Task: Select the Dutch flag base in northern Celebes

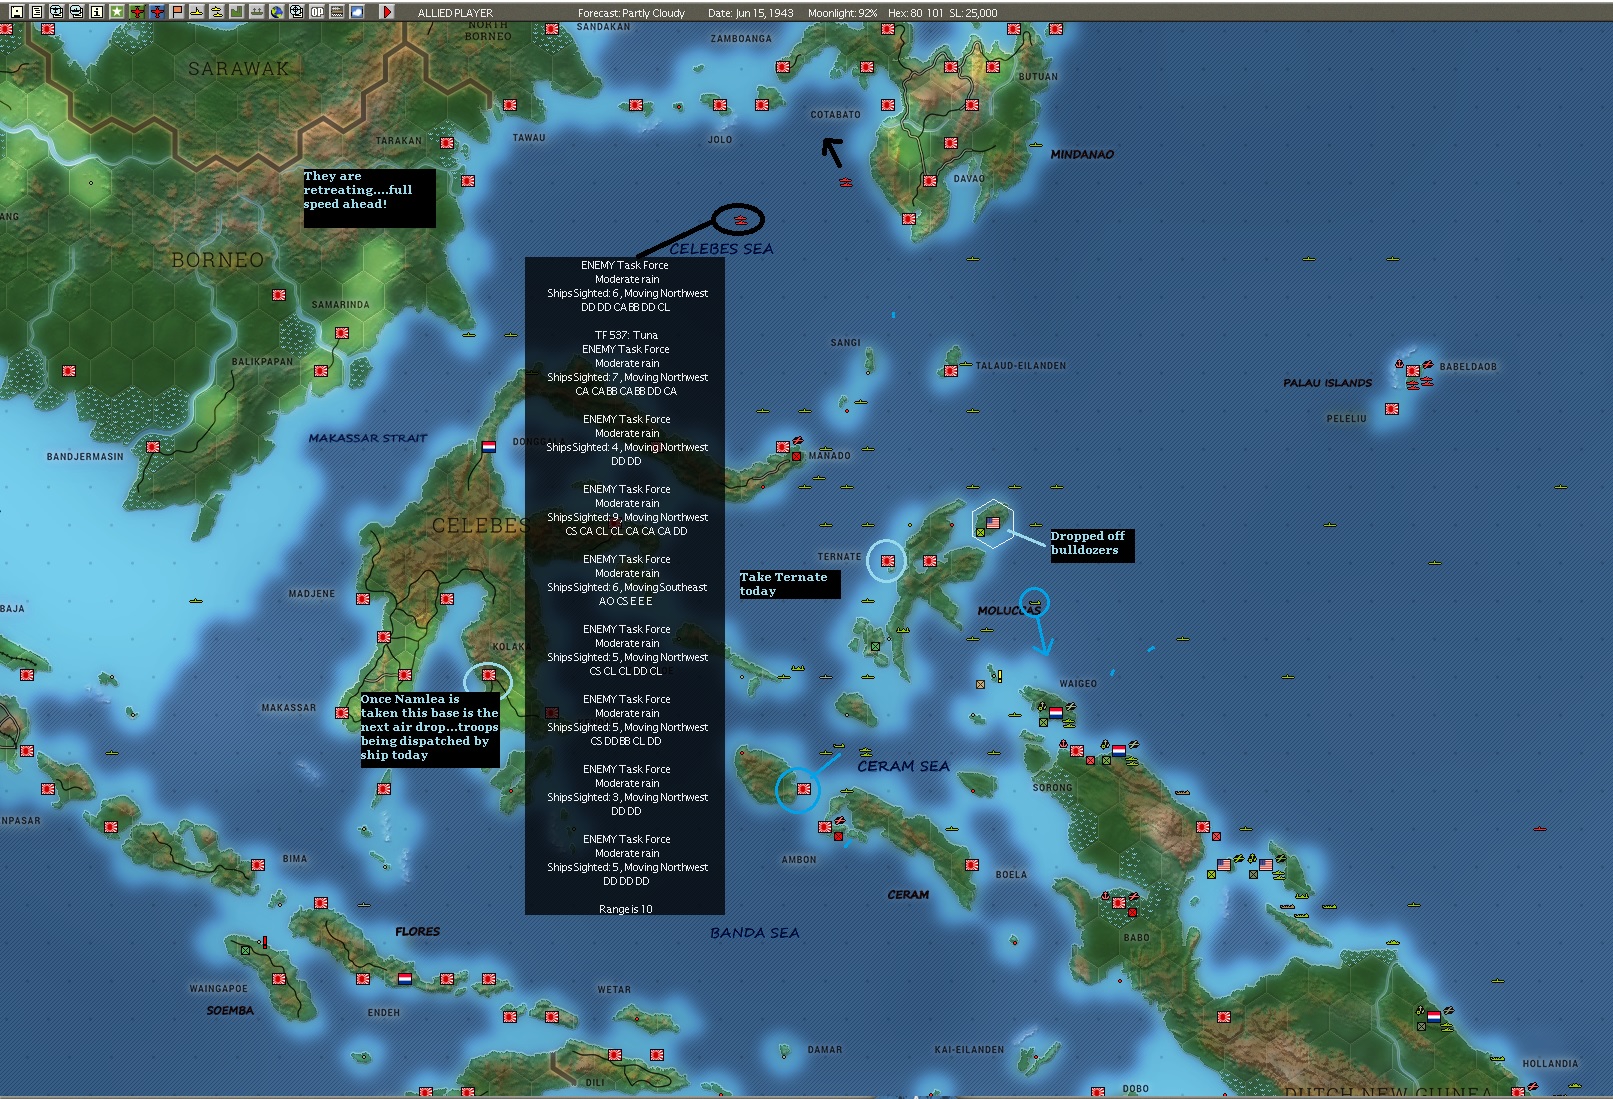Action: pos(489,447)
